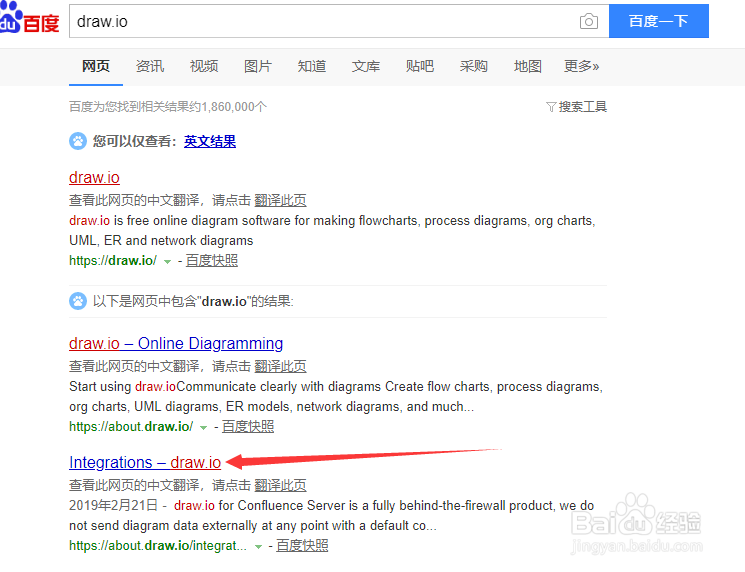Click the funnel icon beside 搜索工具
The image size is (745, 572).
pos(551,107)
